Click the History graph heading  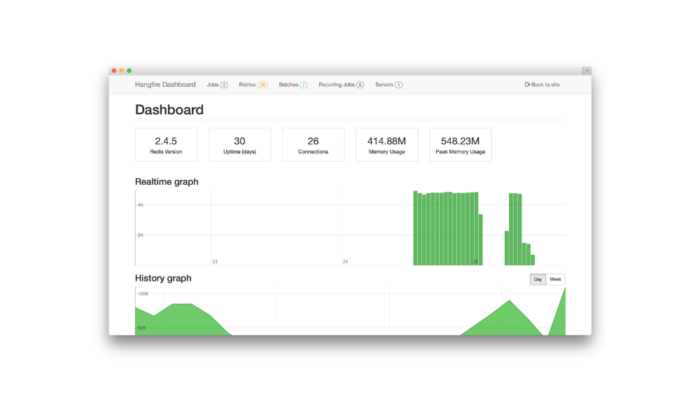click(x=163, y=278)
